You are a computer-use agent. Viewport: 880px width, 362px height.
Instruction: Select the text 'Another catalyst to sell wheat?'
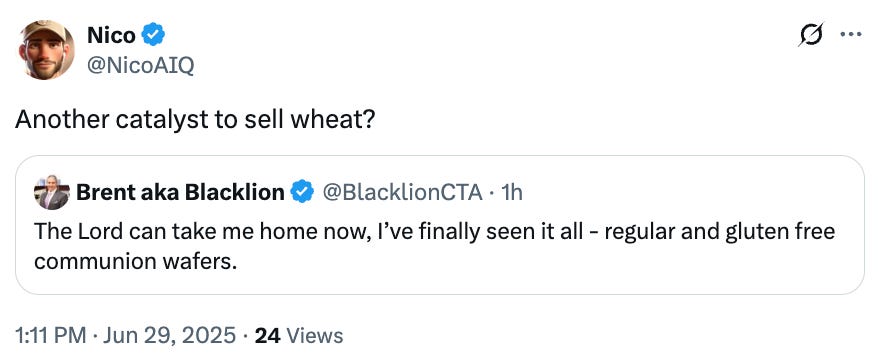point(194,120)
